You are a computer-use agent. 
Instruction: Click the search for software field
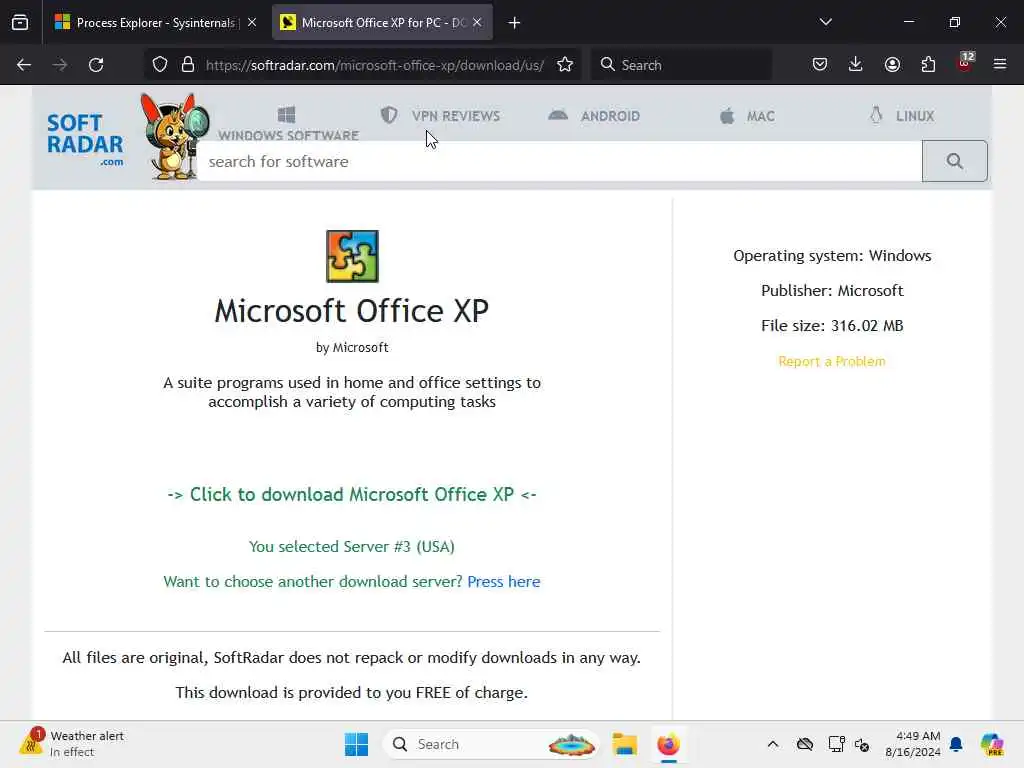pyautogui.click(x=560, y=161)
